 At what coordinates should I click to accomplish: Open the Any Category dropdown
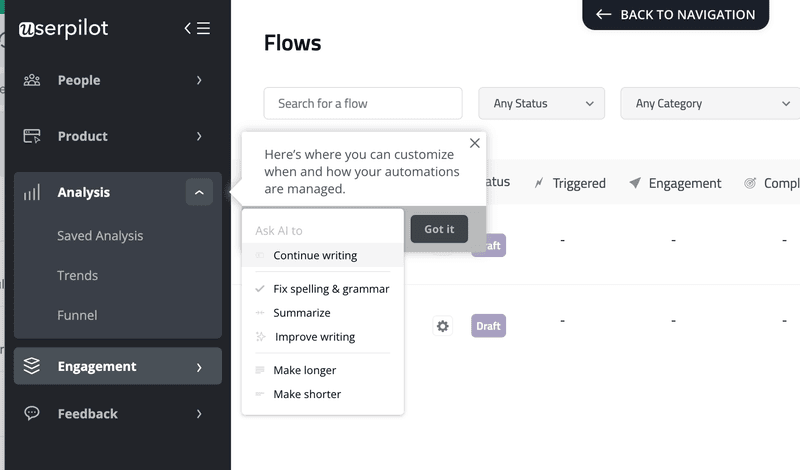pyautogui.click(x=711, y=103)
